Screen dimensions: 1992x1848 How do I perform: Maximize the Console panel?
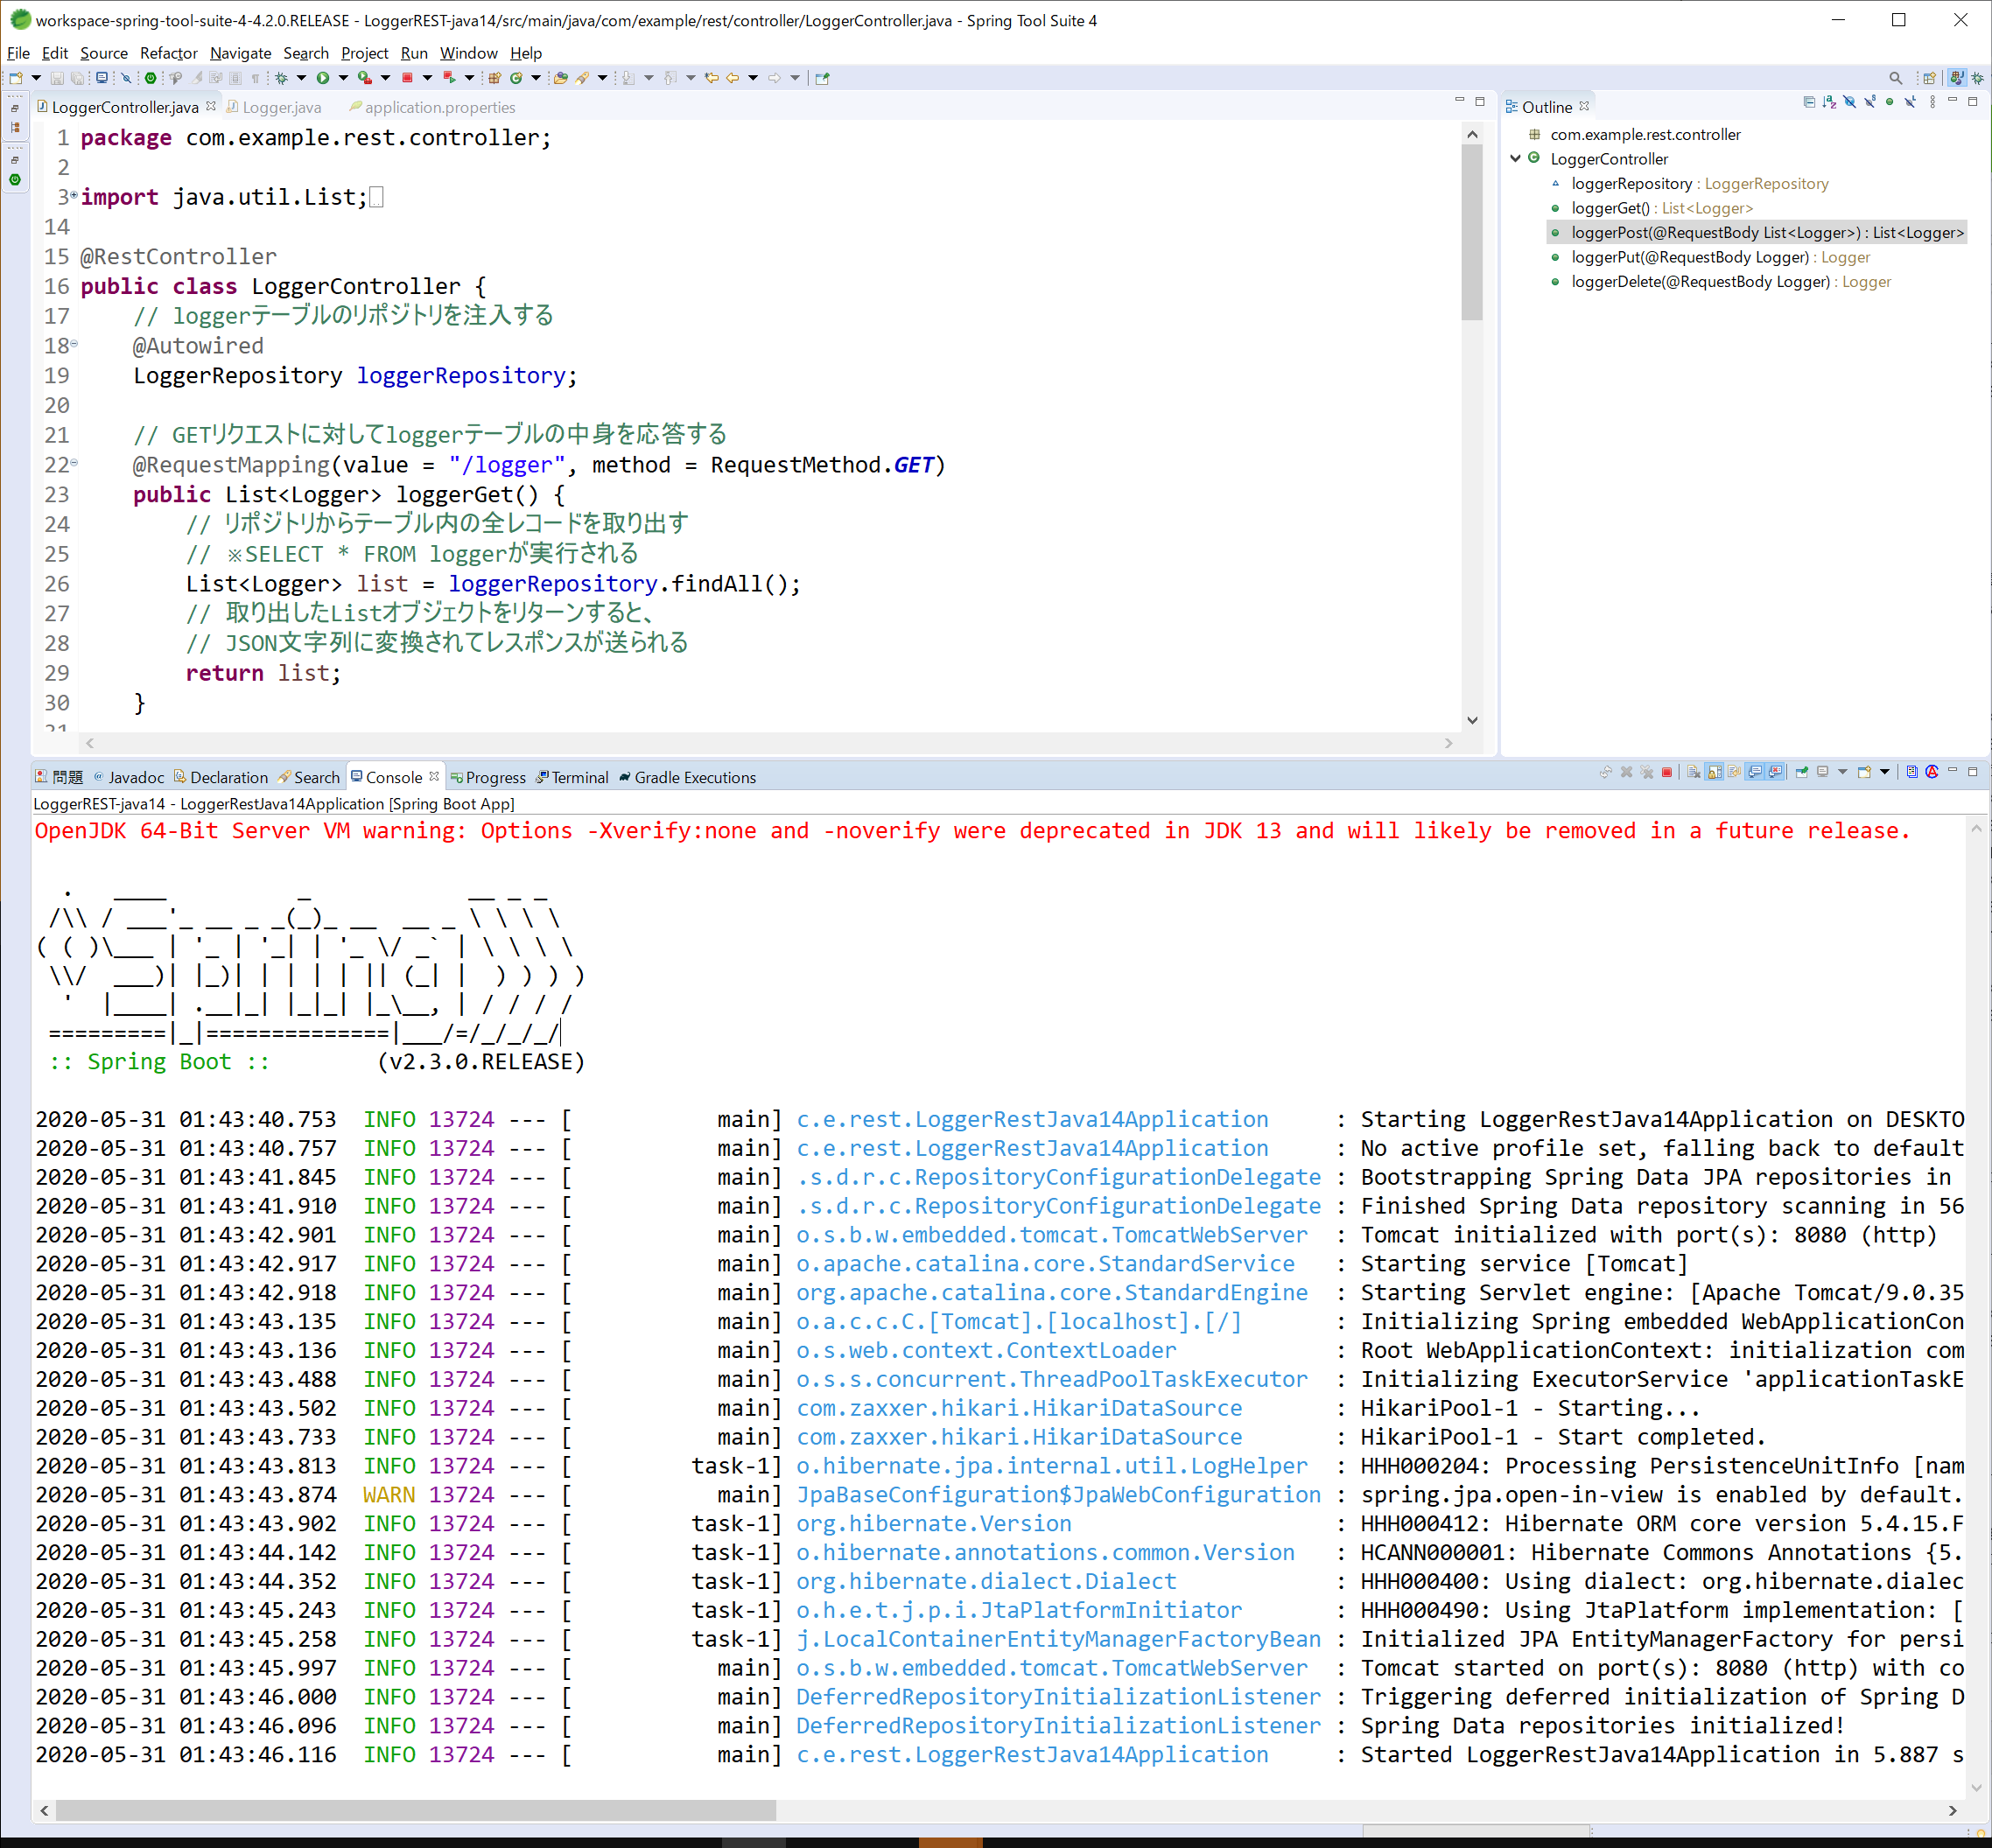1972,772
